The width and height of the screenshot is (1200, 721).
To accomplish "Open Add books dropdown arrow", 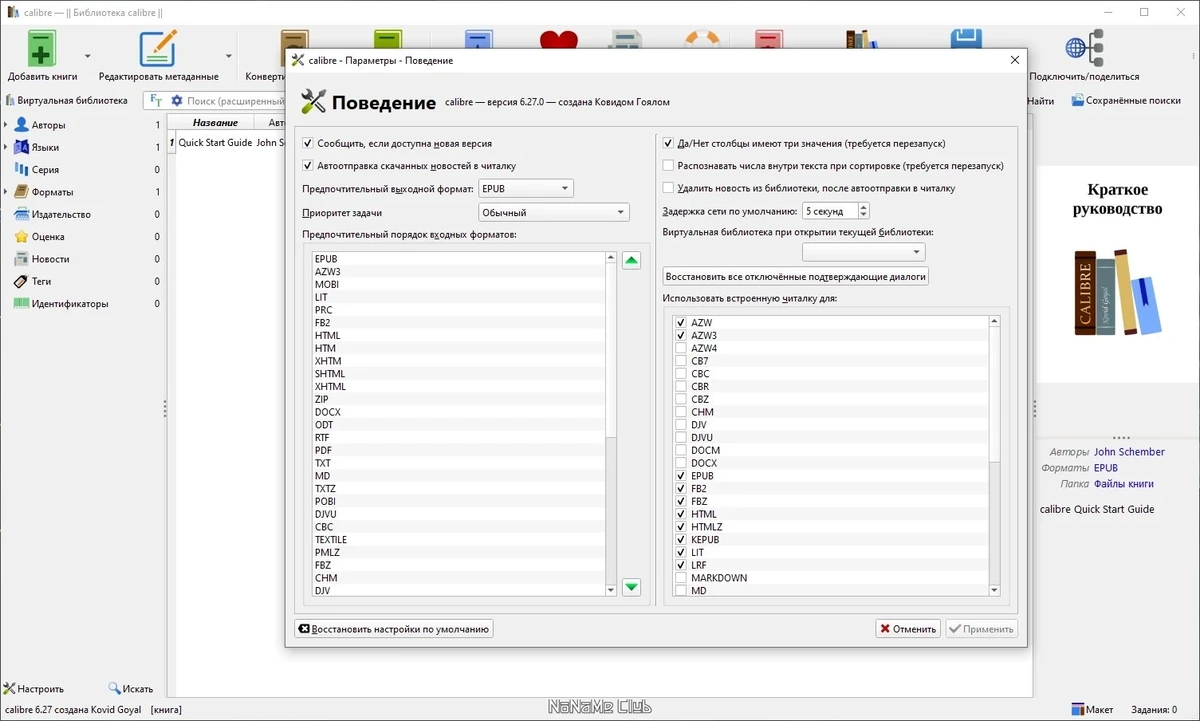I will pos(87,56).
